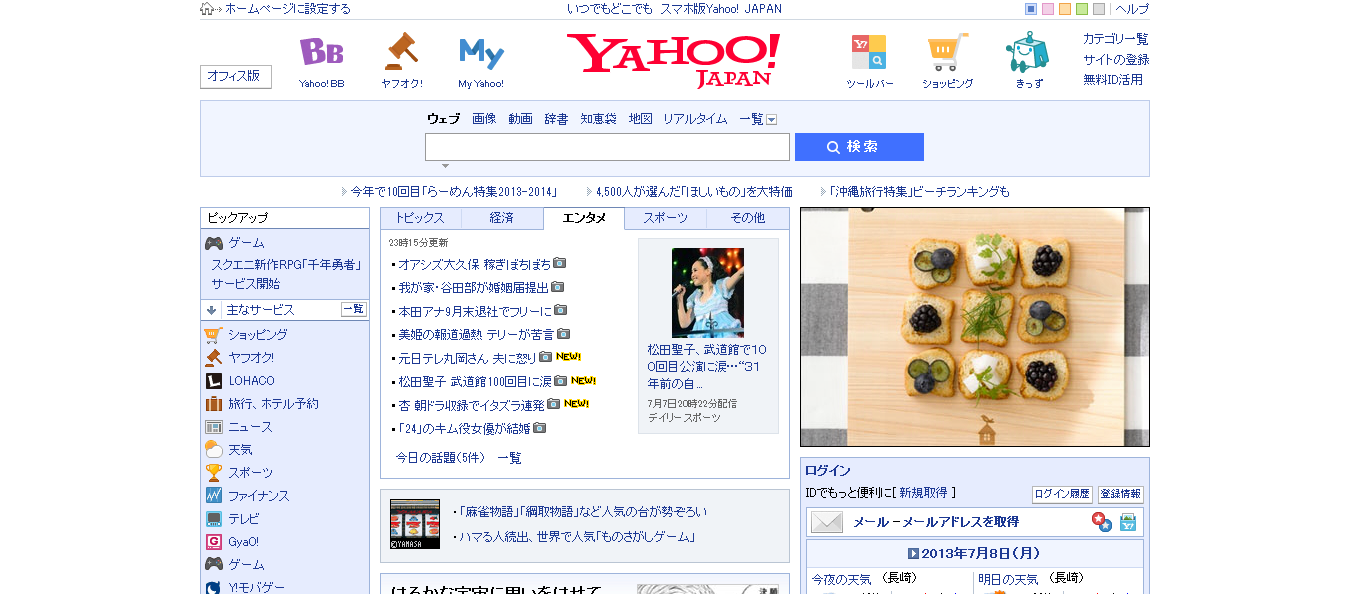Click the スポーツ trophy icon
This screenshot has height=594, width=1349.
point(213,473)
